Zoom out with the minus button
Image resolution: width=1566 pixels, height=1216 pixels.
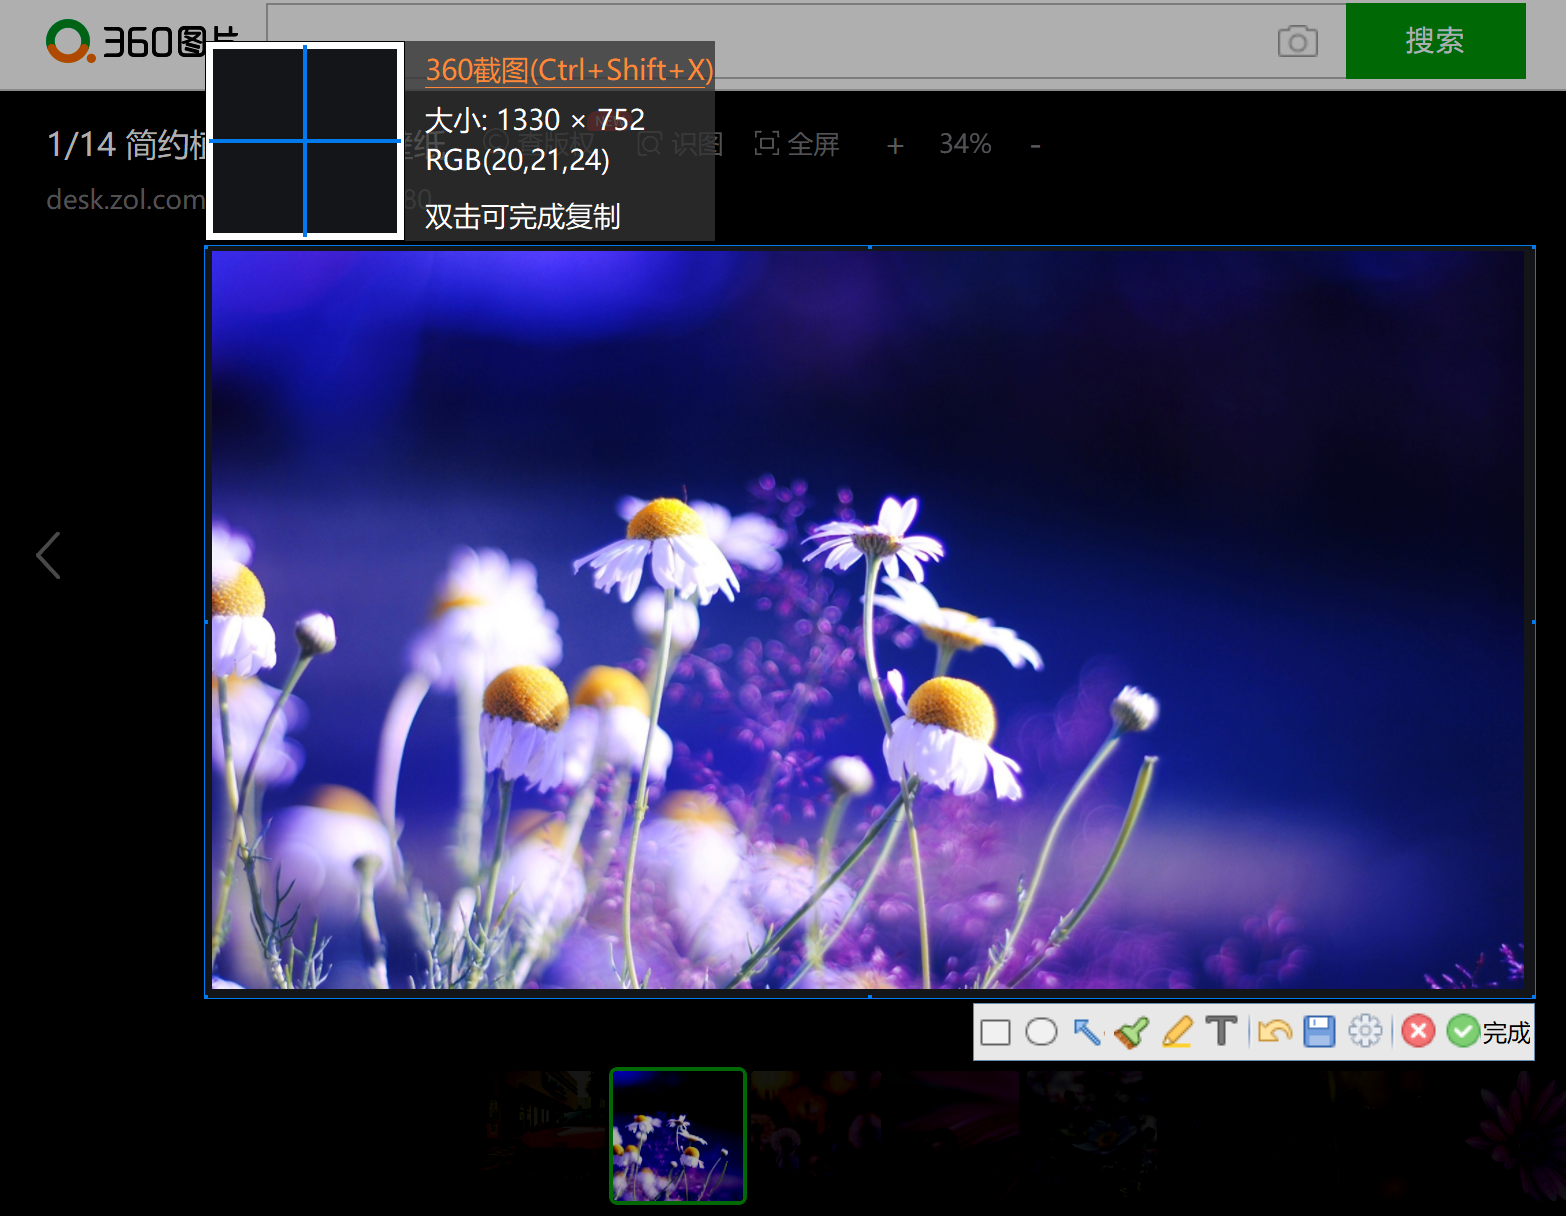(x=1035, y=146)
